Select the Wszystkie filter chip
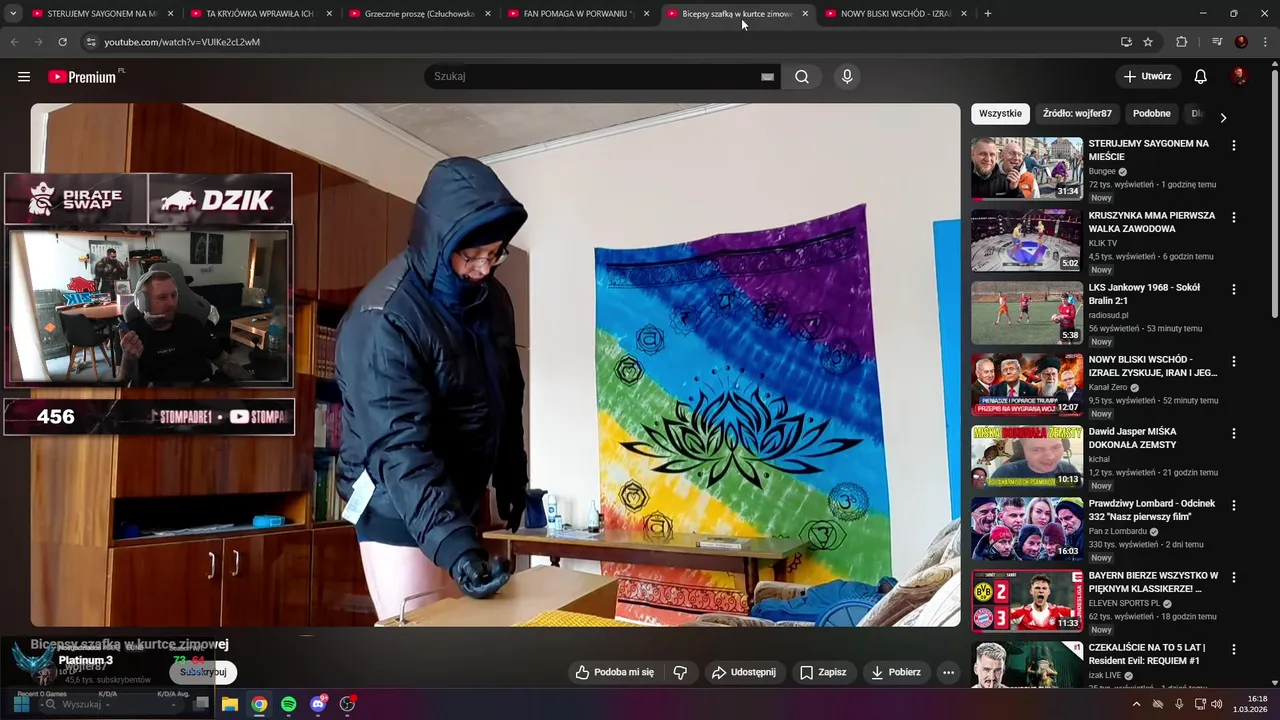 [1000, 114]
